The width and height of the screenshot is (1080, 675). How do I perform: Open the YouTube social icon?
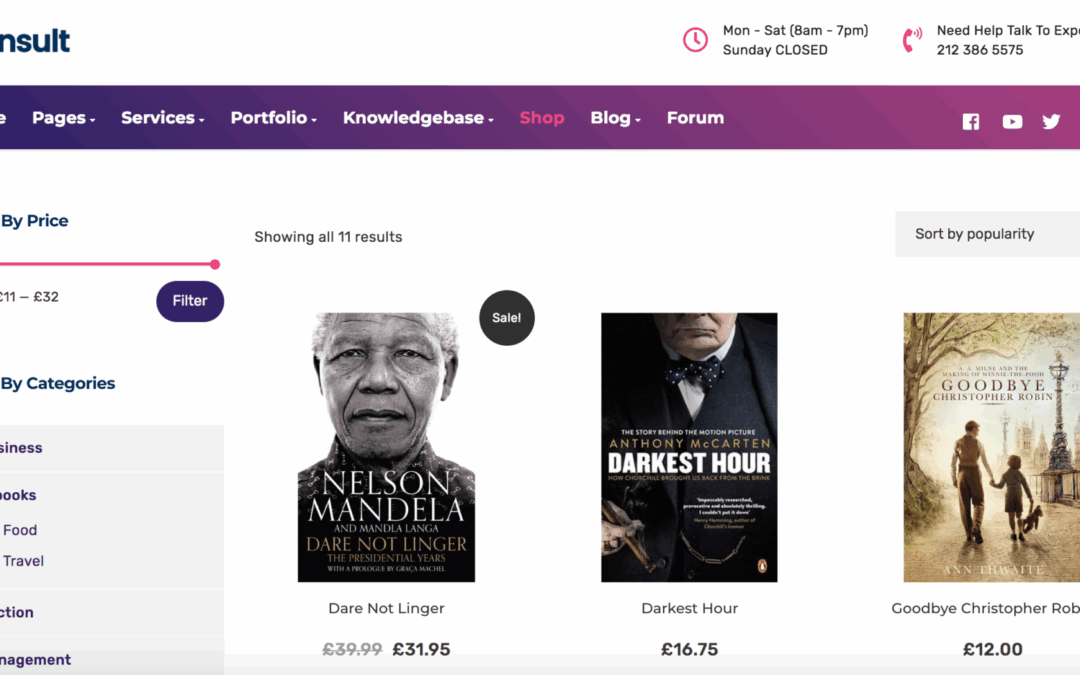click(1012, 121)
